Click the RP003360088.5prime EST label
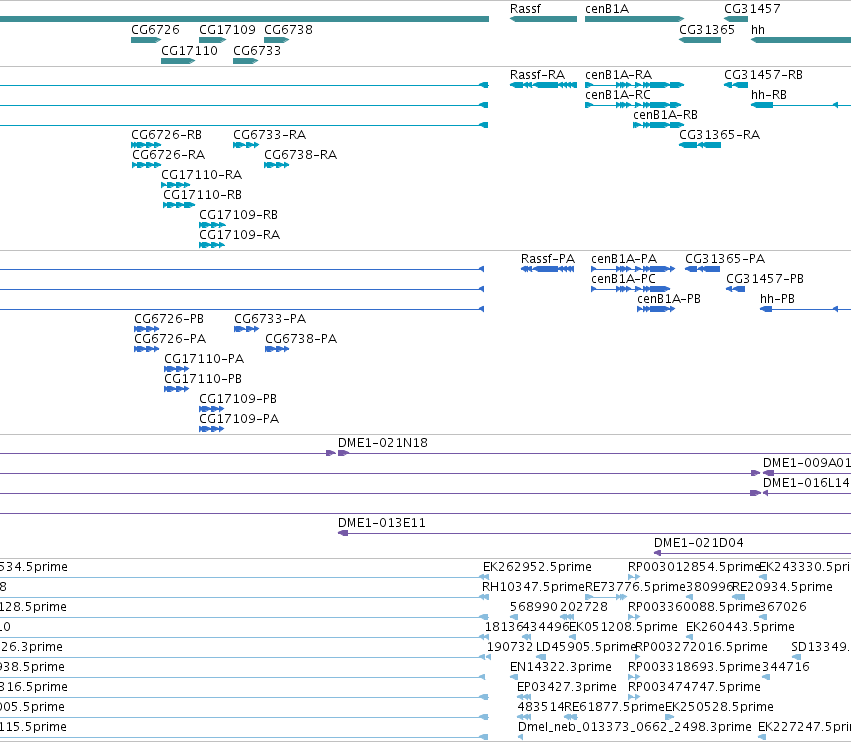851x742 pixels. pyautogui.click(x=693, y=607)
